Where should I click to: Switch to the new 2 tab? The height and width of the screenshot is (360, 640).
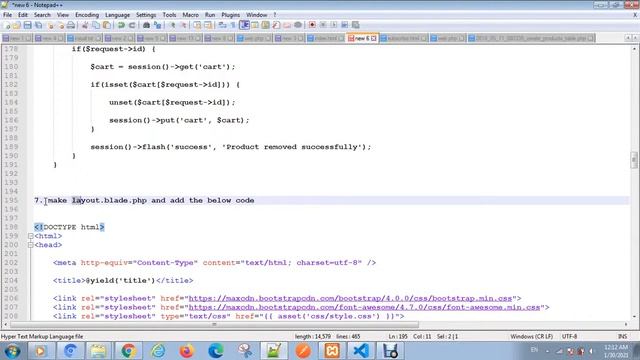coord(119,38)
